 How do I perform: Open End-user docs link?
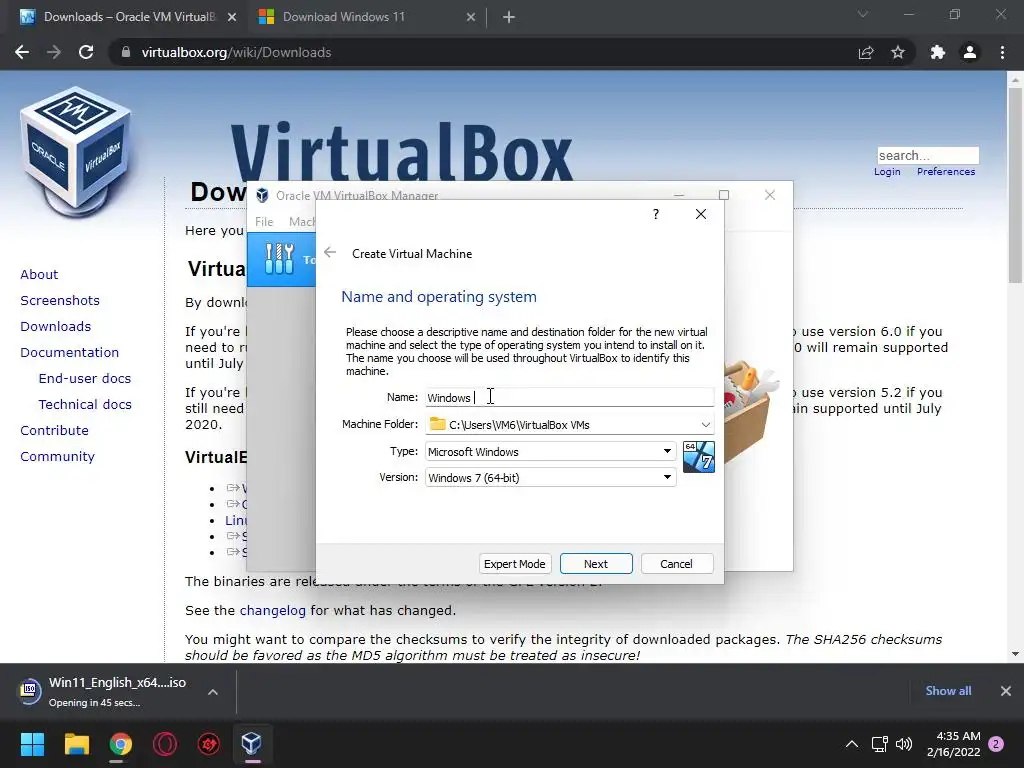click(85, 379)
